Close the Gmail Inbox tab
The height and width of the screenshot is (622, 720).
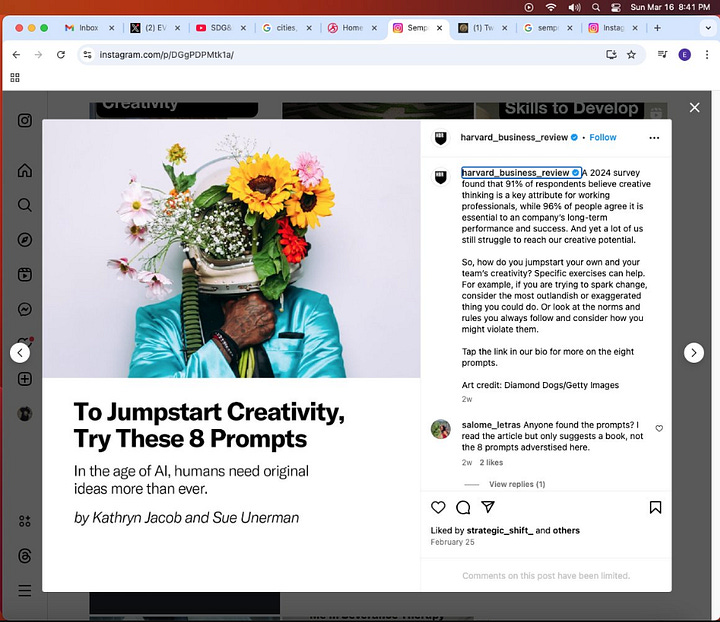tap(112, 28)
